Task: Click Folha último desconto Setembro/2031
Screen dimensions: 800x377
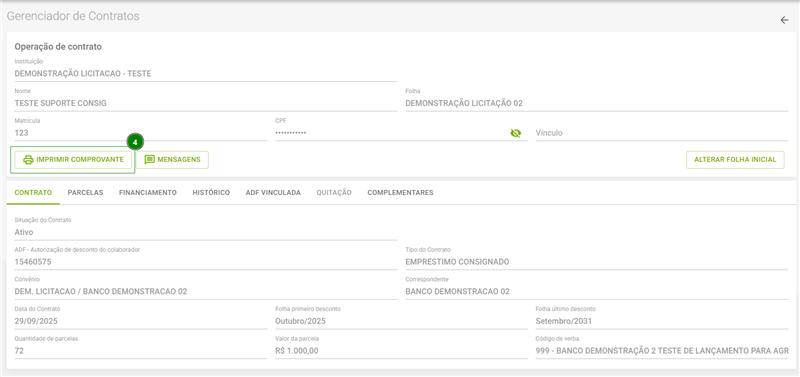Action: coord(662,321)
